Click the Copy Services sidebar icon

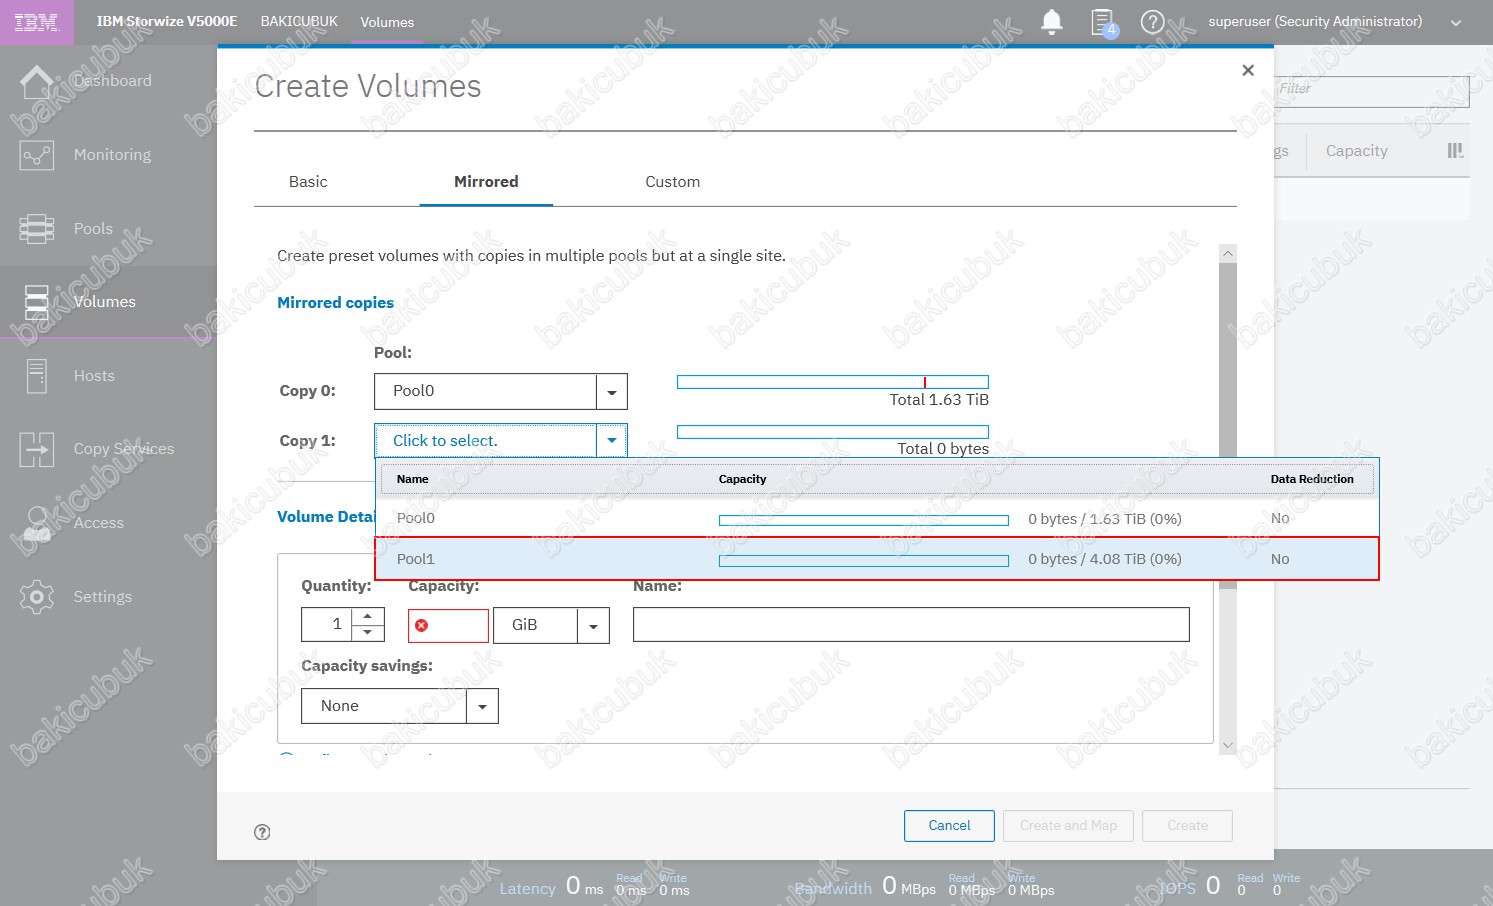coord(37,449)
